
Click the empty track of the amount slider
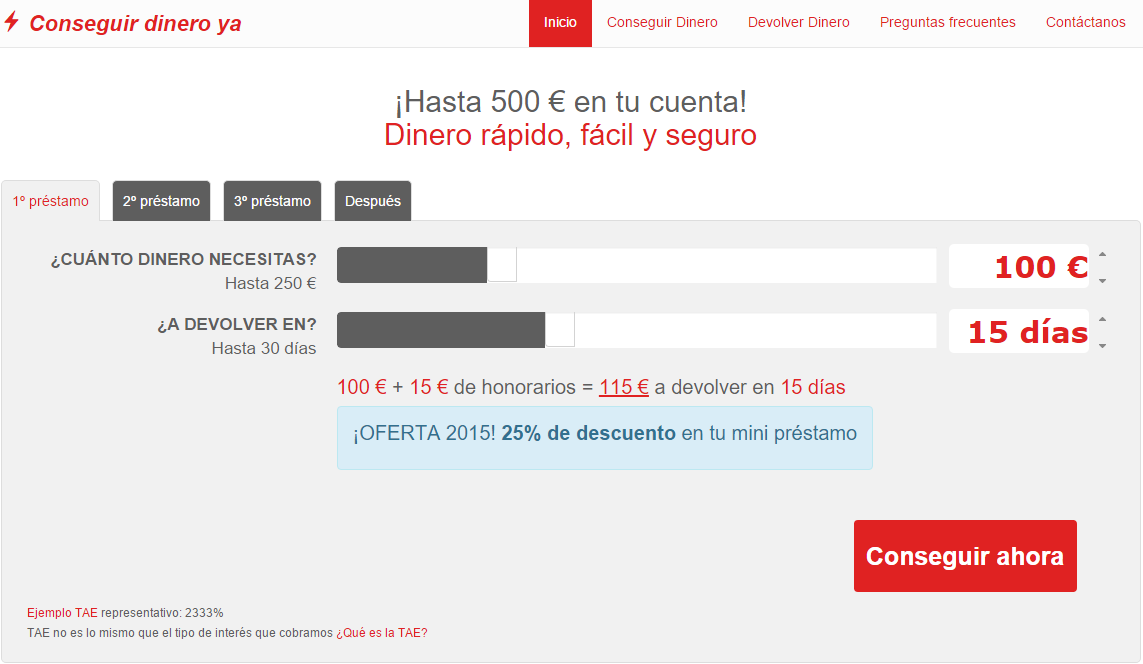726,265
